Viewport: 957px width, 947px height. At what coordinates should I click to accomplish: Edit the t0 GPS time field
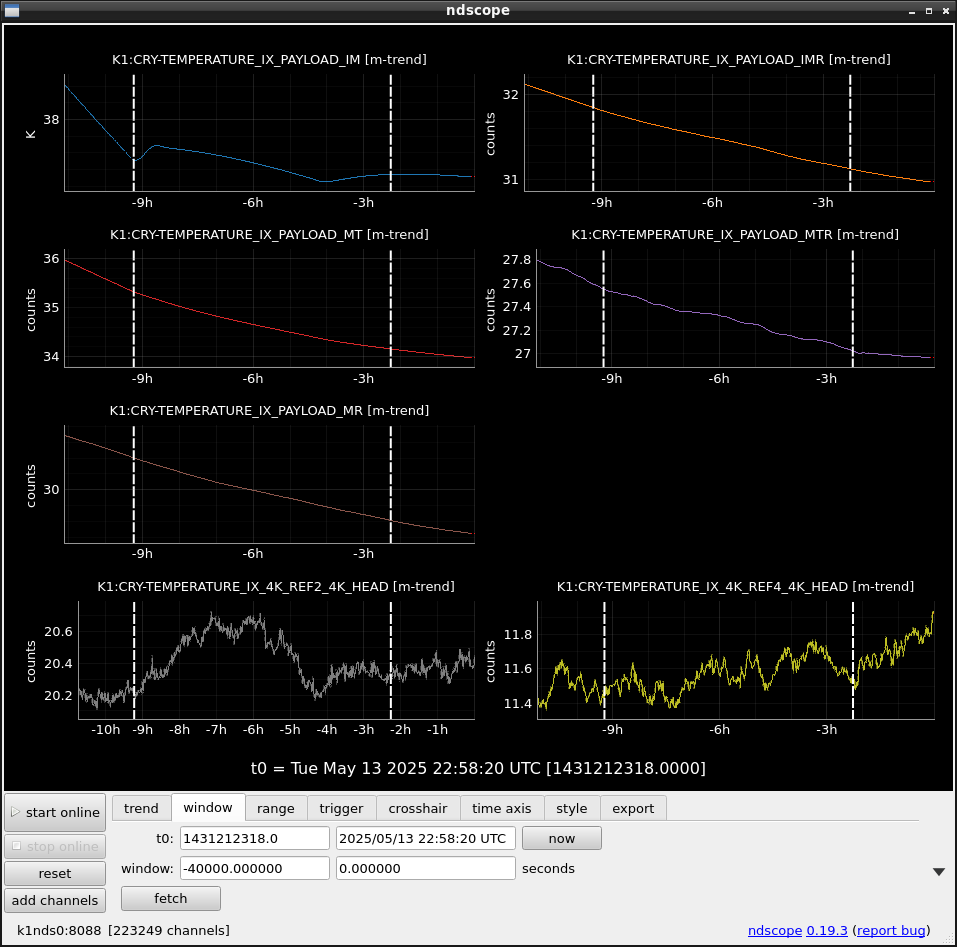255,838
